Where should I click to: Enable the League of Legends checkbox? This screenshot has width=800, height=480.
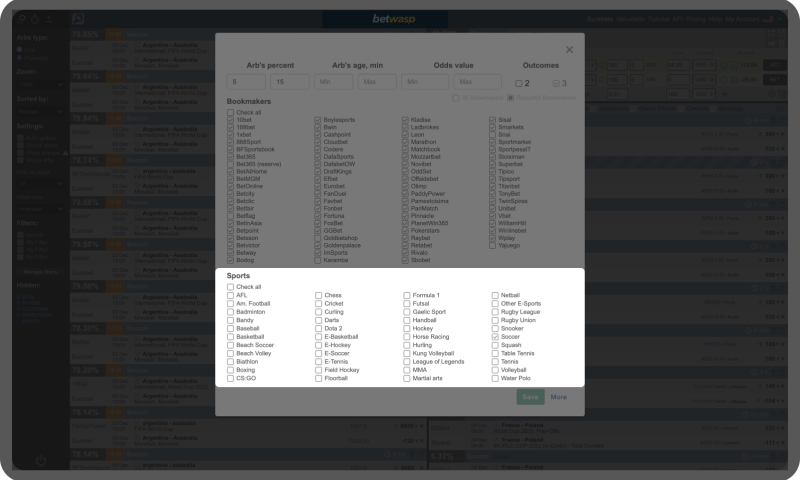(x=407, y=362)
